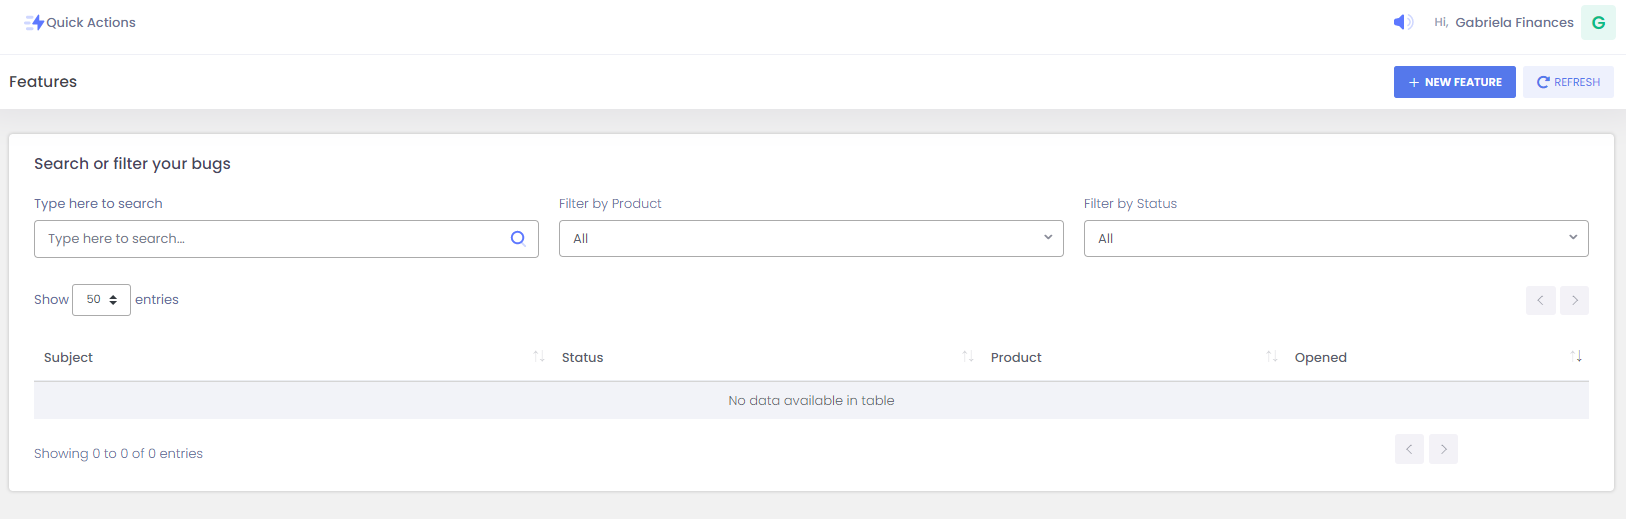Change the Show entries count selector

pyautogui.click(x=101, y=300)
